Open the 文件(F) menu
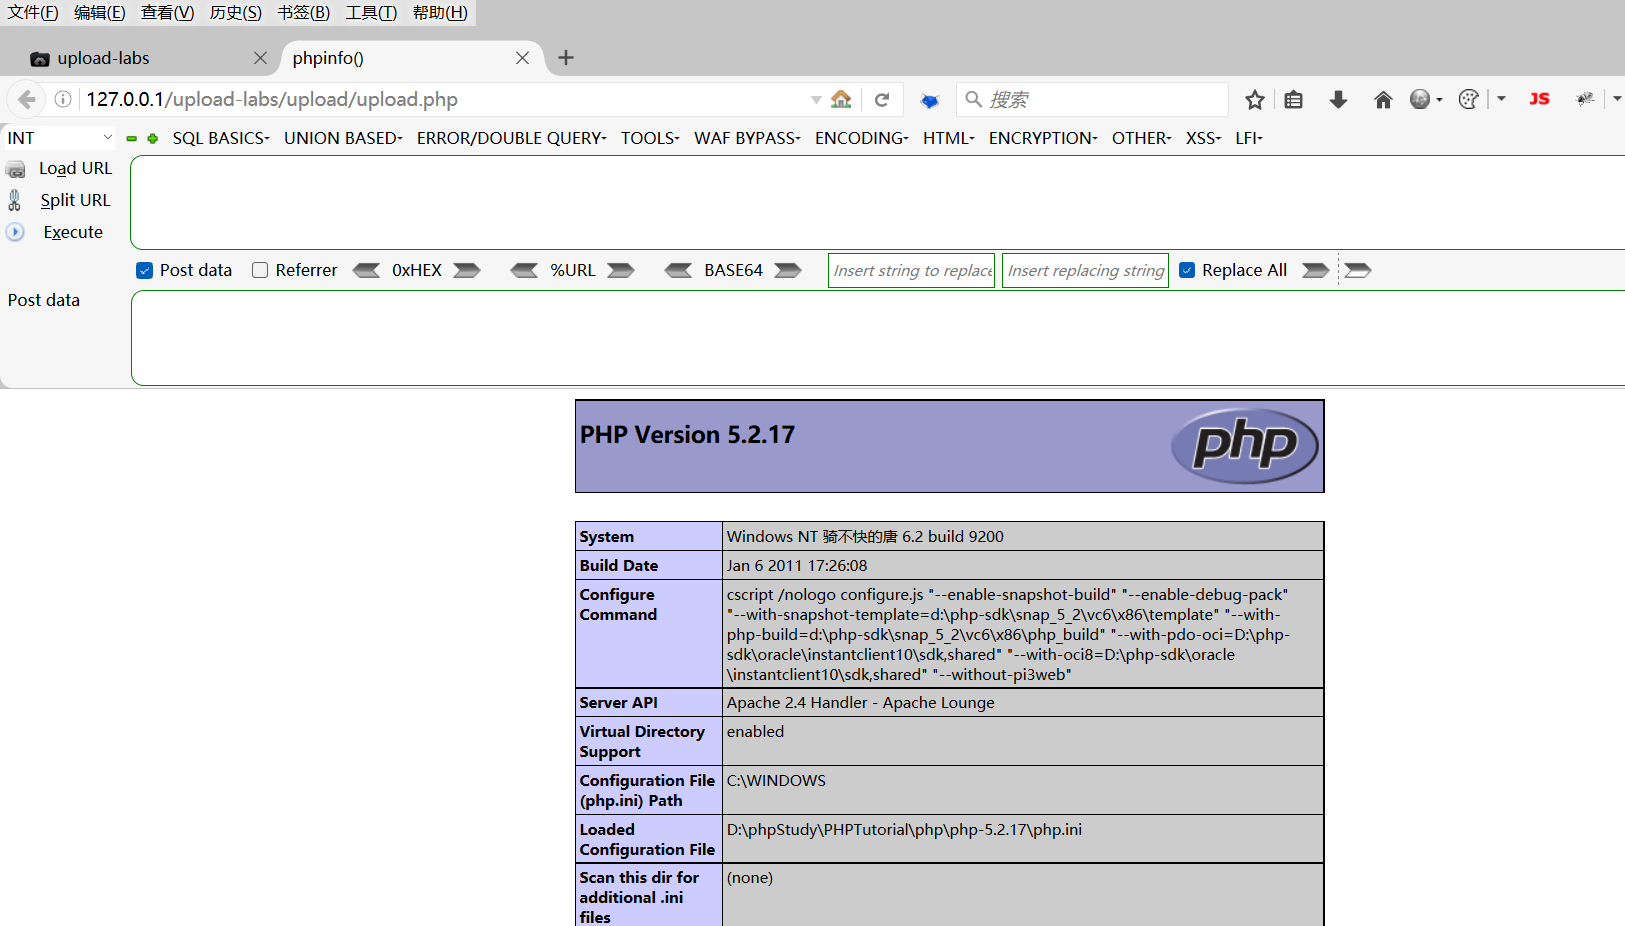 pos(33,12)
